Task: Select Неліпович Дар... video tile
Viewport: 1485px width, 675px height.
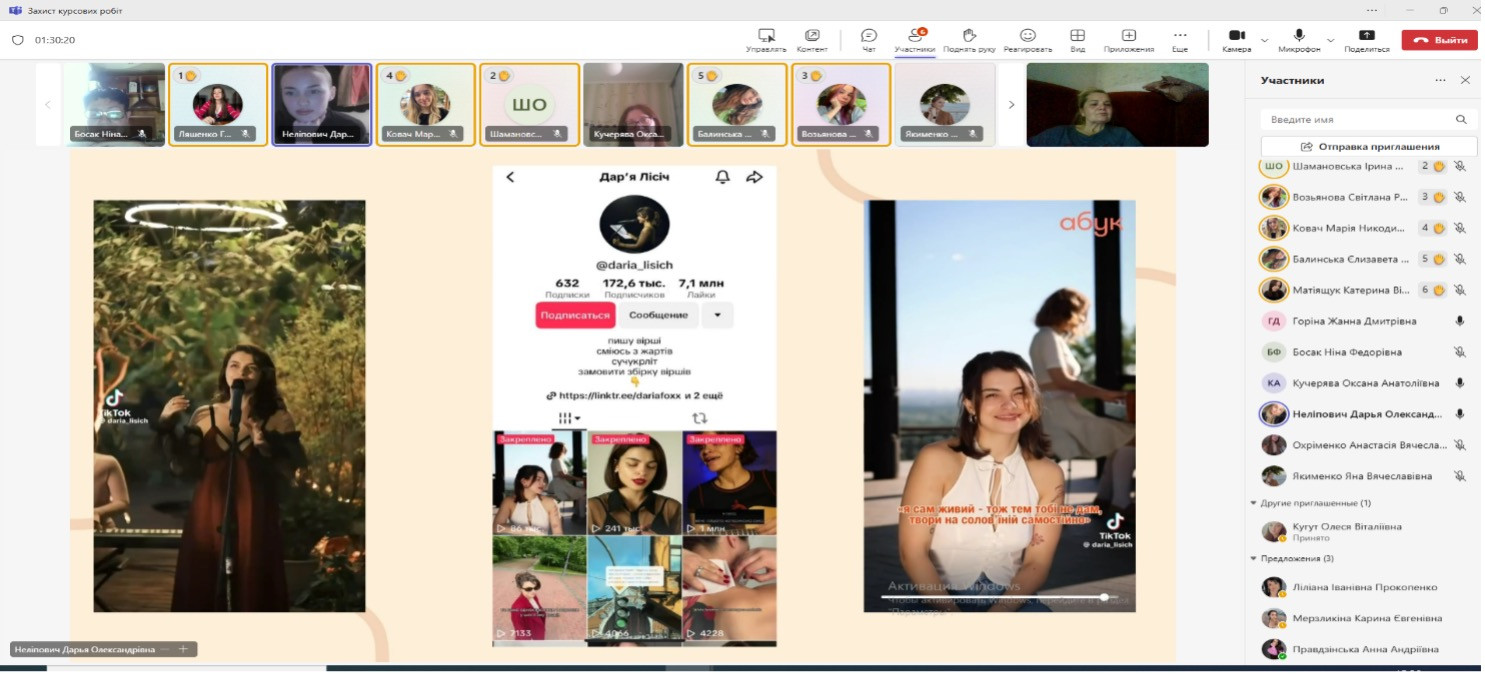Action: click(322, 105)
